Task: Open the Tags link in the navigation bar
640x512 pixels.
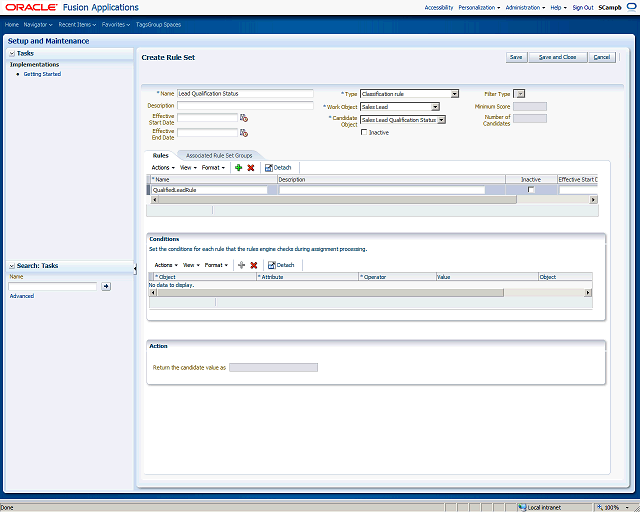Action: point(141,24)
